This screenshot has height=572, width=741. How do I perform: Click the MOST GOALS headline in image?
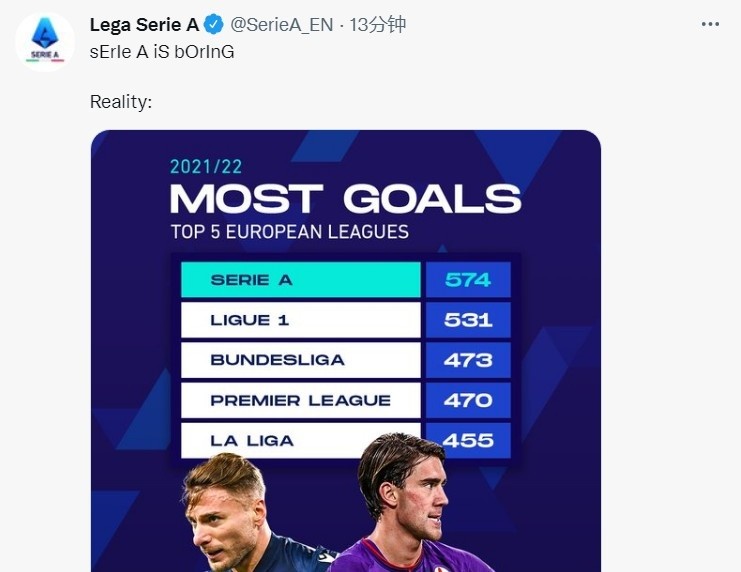(x=345, y=199)
